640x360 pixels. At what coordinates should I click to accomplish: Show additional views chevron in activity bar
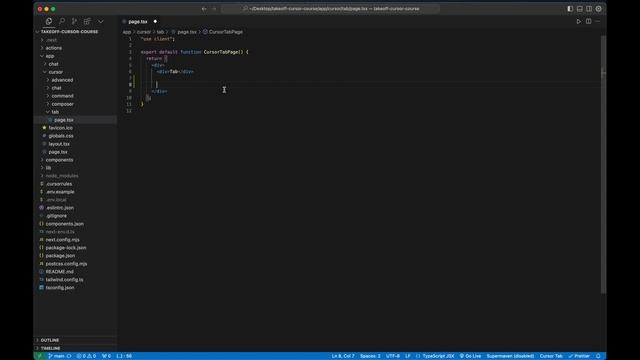(100, 21)
